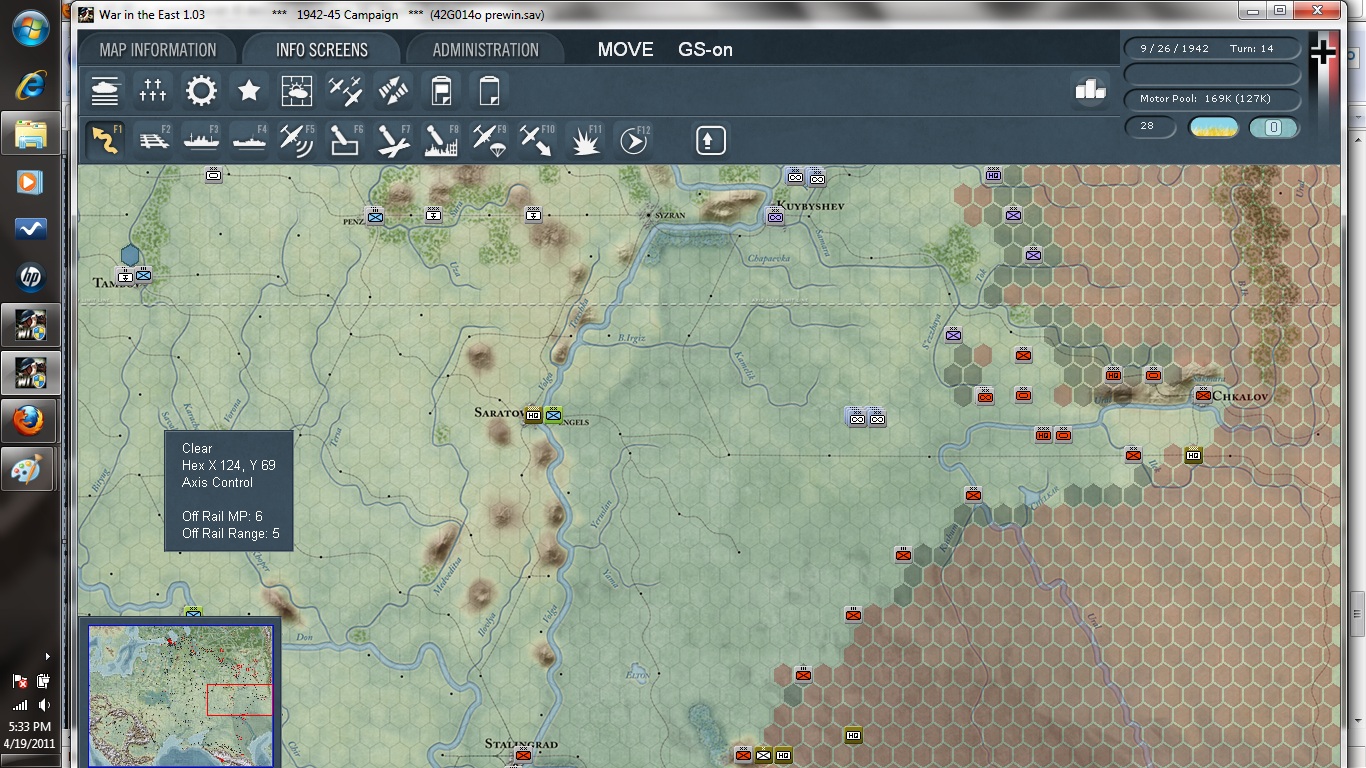The height and width of the screenshot is (768, 1366).
Task: Select the HQ unit at Saratov
Action: coord(533,415)
